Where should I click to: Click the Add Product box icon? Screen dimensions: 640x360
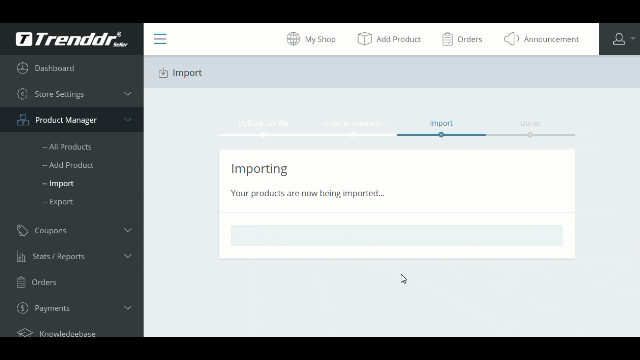364,39
